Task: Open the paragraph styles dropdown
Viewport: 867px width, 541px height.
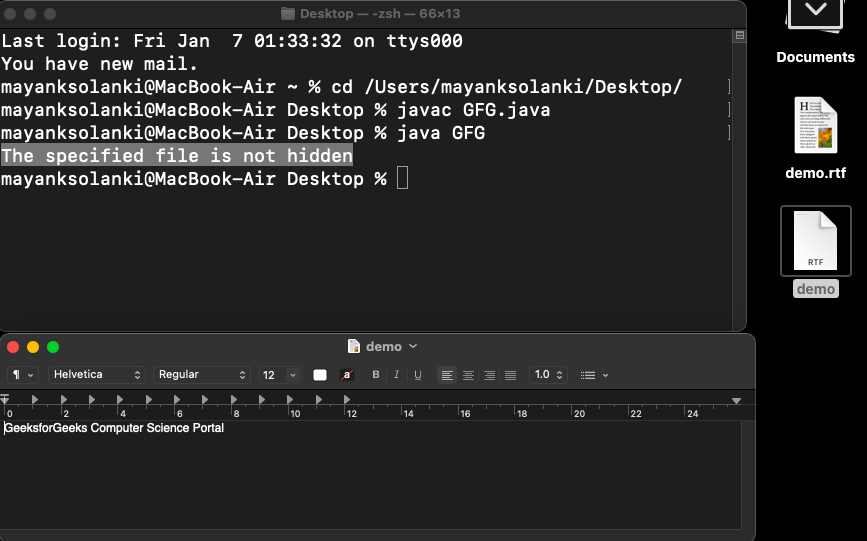Action: [23, 375]
